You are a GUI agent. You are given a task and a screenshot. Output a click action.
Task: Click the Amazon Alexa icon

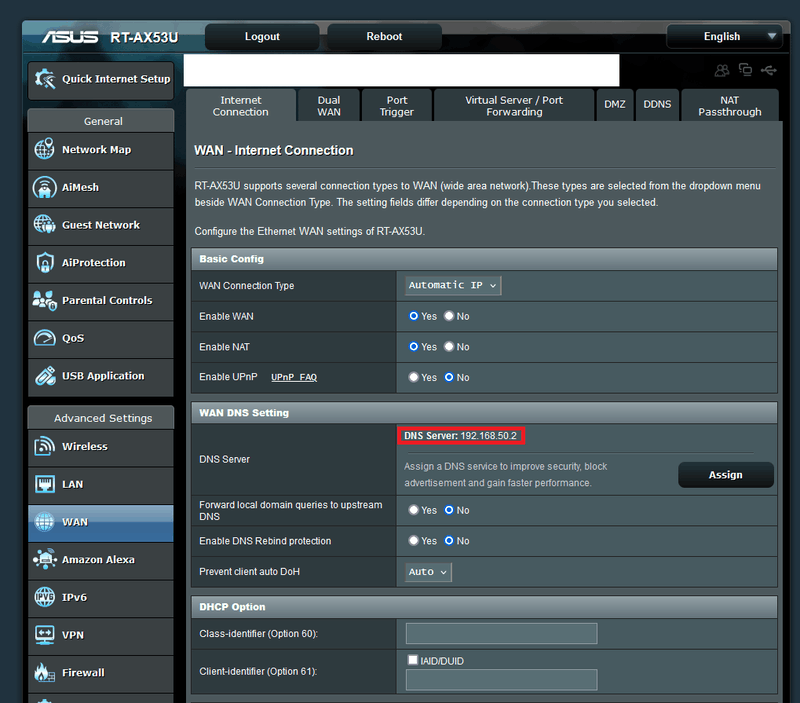click(44, 559)
